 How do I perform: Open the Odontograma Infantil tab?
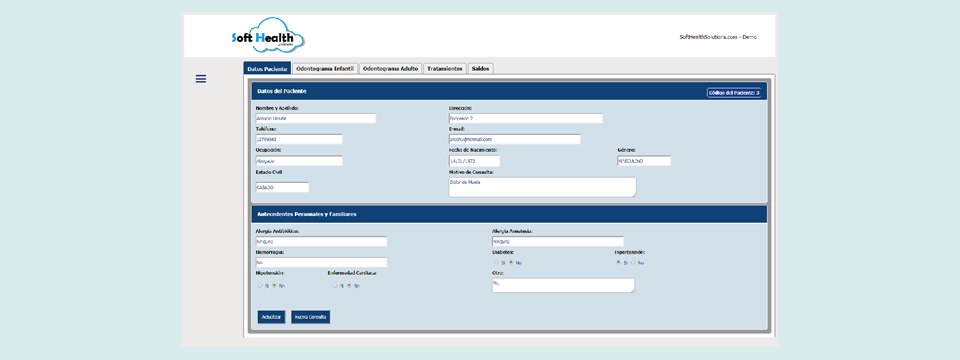pos(324,69)
